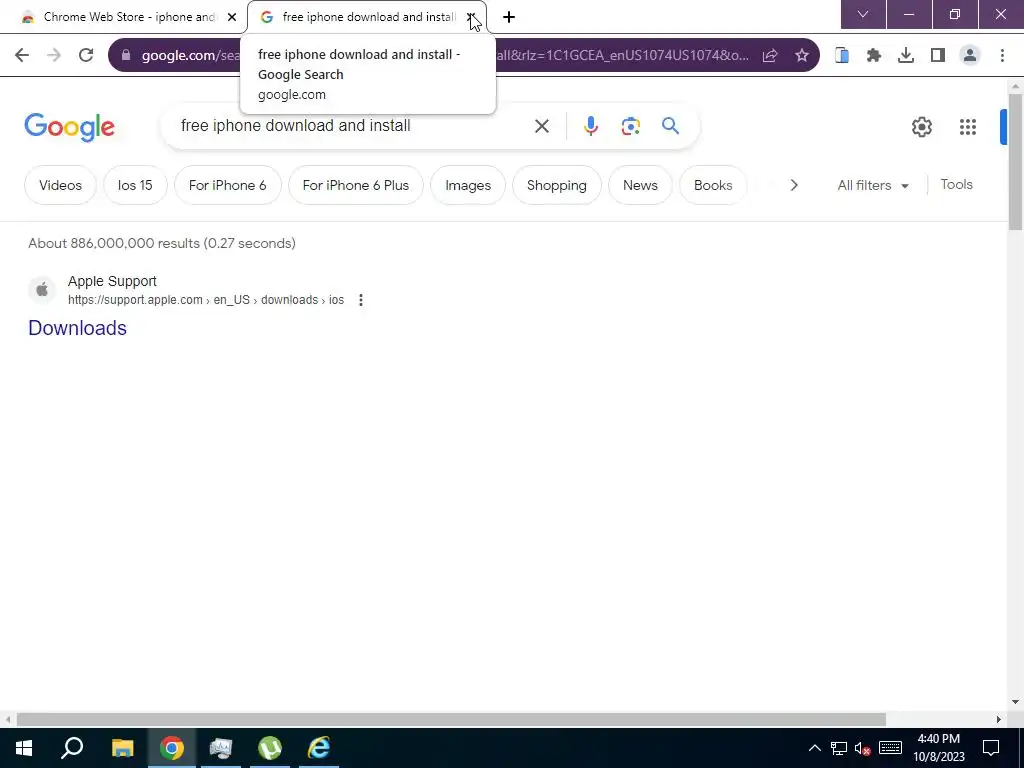
Task: Open the Chrome profile avatar
Action: click(x=970, y=56)
